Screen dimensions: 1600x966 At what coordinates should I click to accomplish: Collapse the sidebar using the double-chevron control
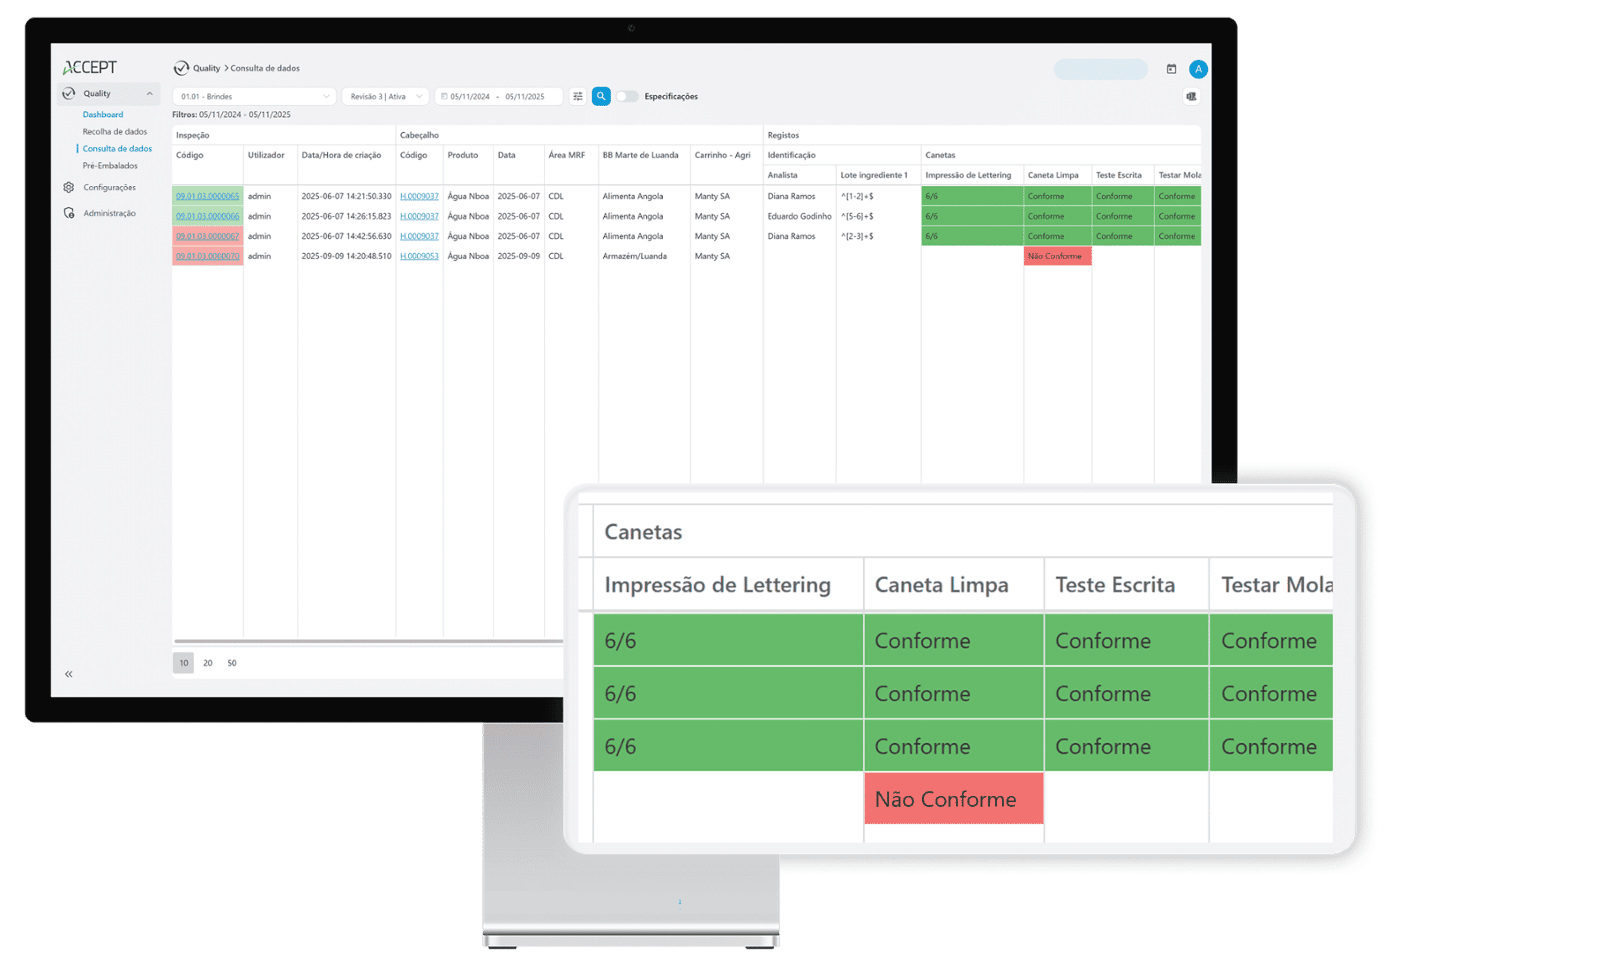(x=69, y=673)
